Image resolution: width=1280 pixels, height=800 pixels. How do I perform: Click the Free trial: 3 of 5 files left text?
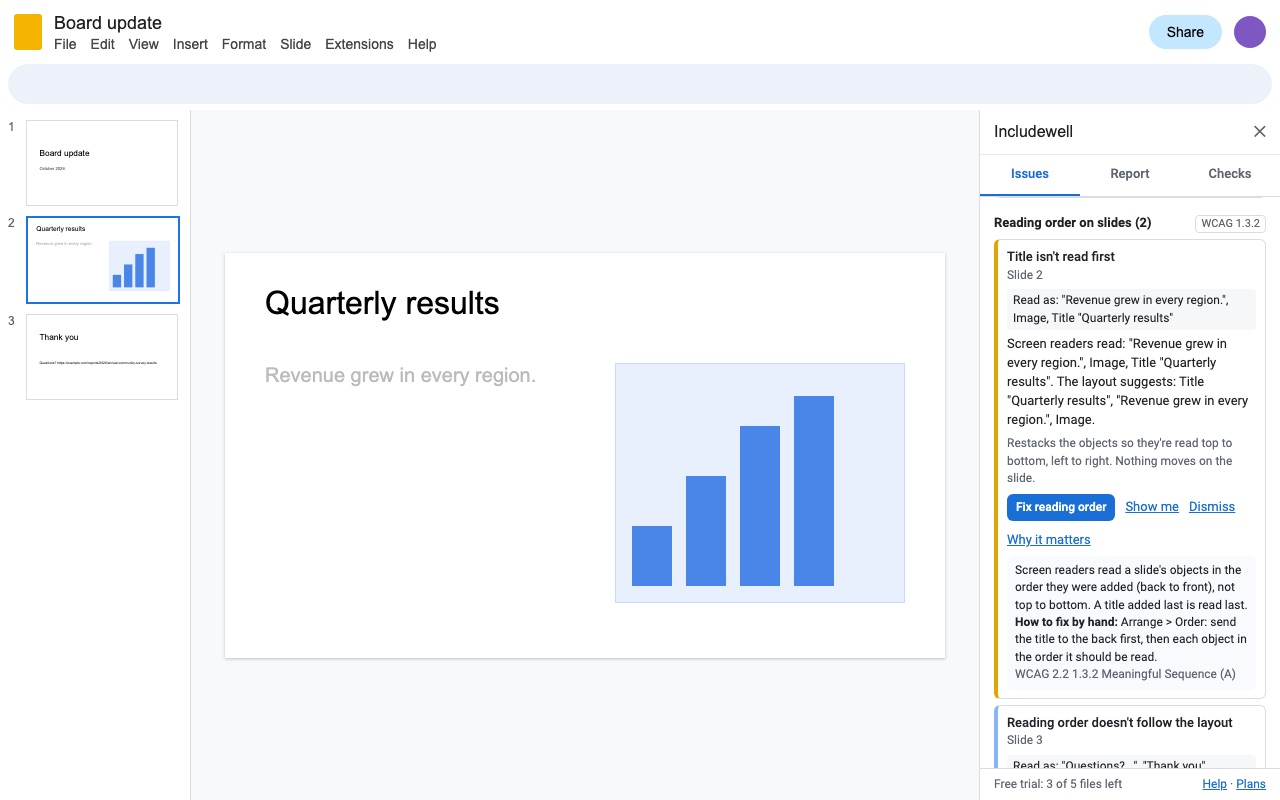coord(1058,784)
